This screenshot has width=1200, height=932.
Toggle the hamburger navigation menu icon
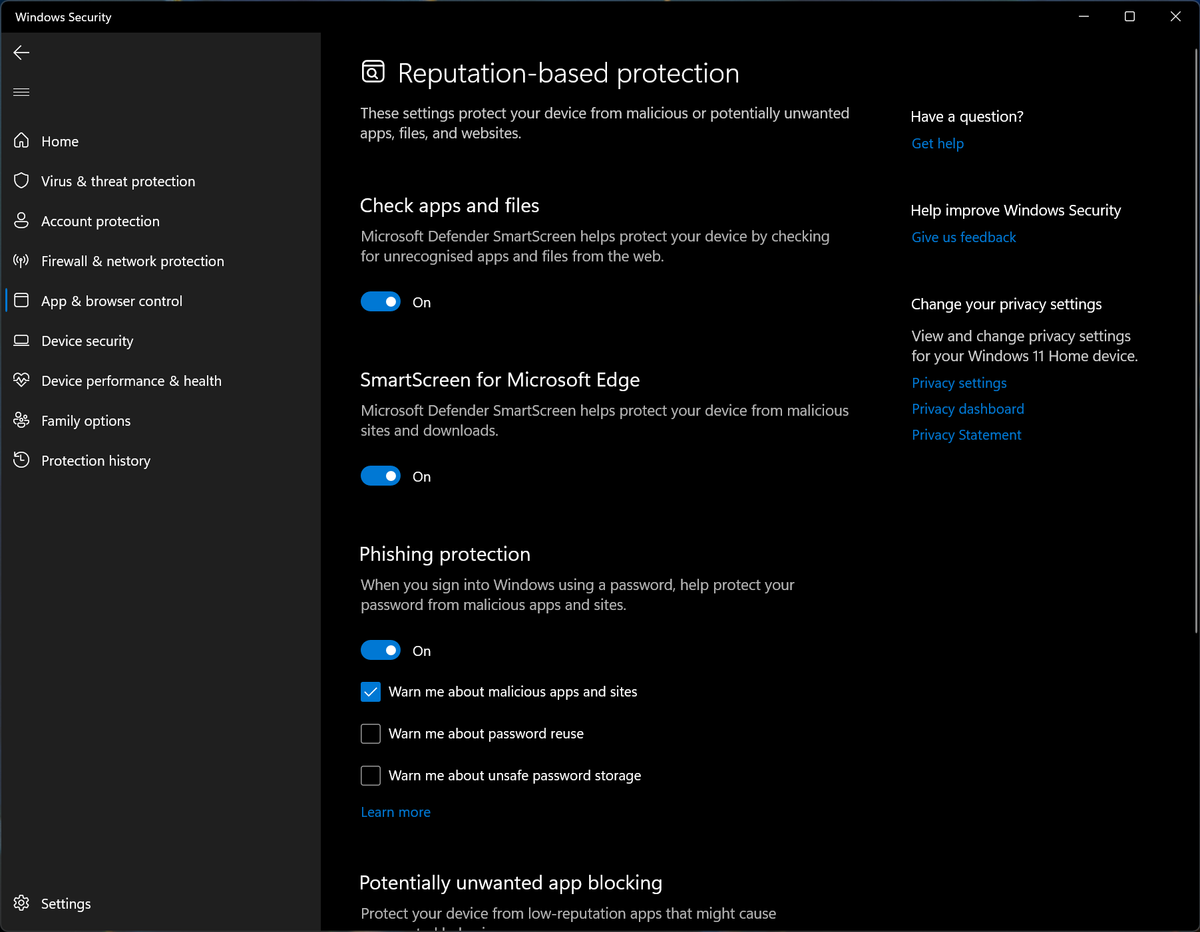21,92
